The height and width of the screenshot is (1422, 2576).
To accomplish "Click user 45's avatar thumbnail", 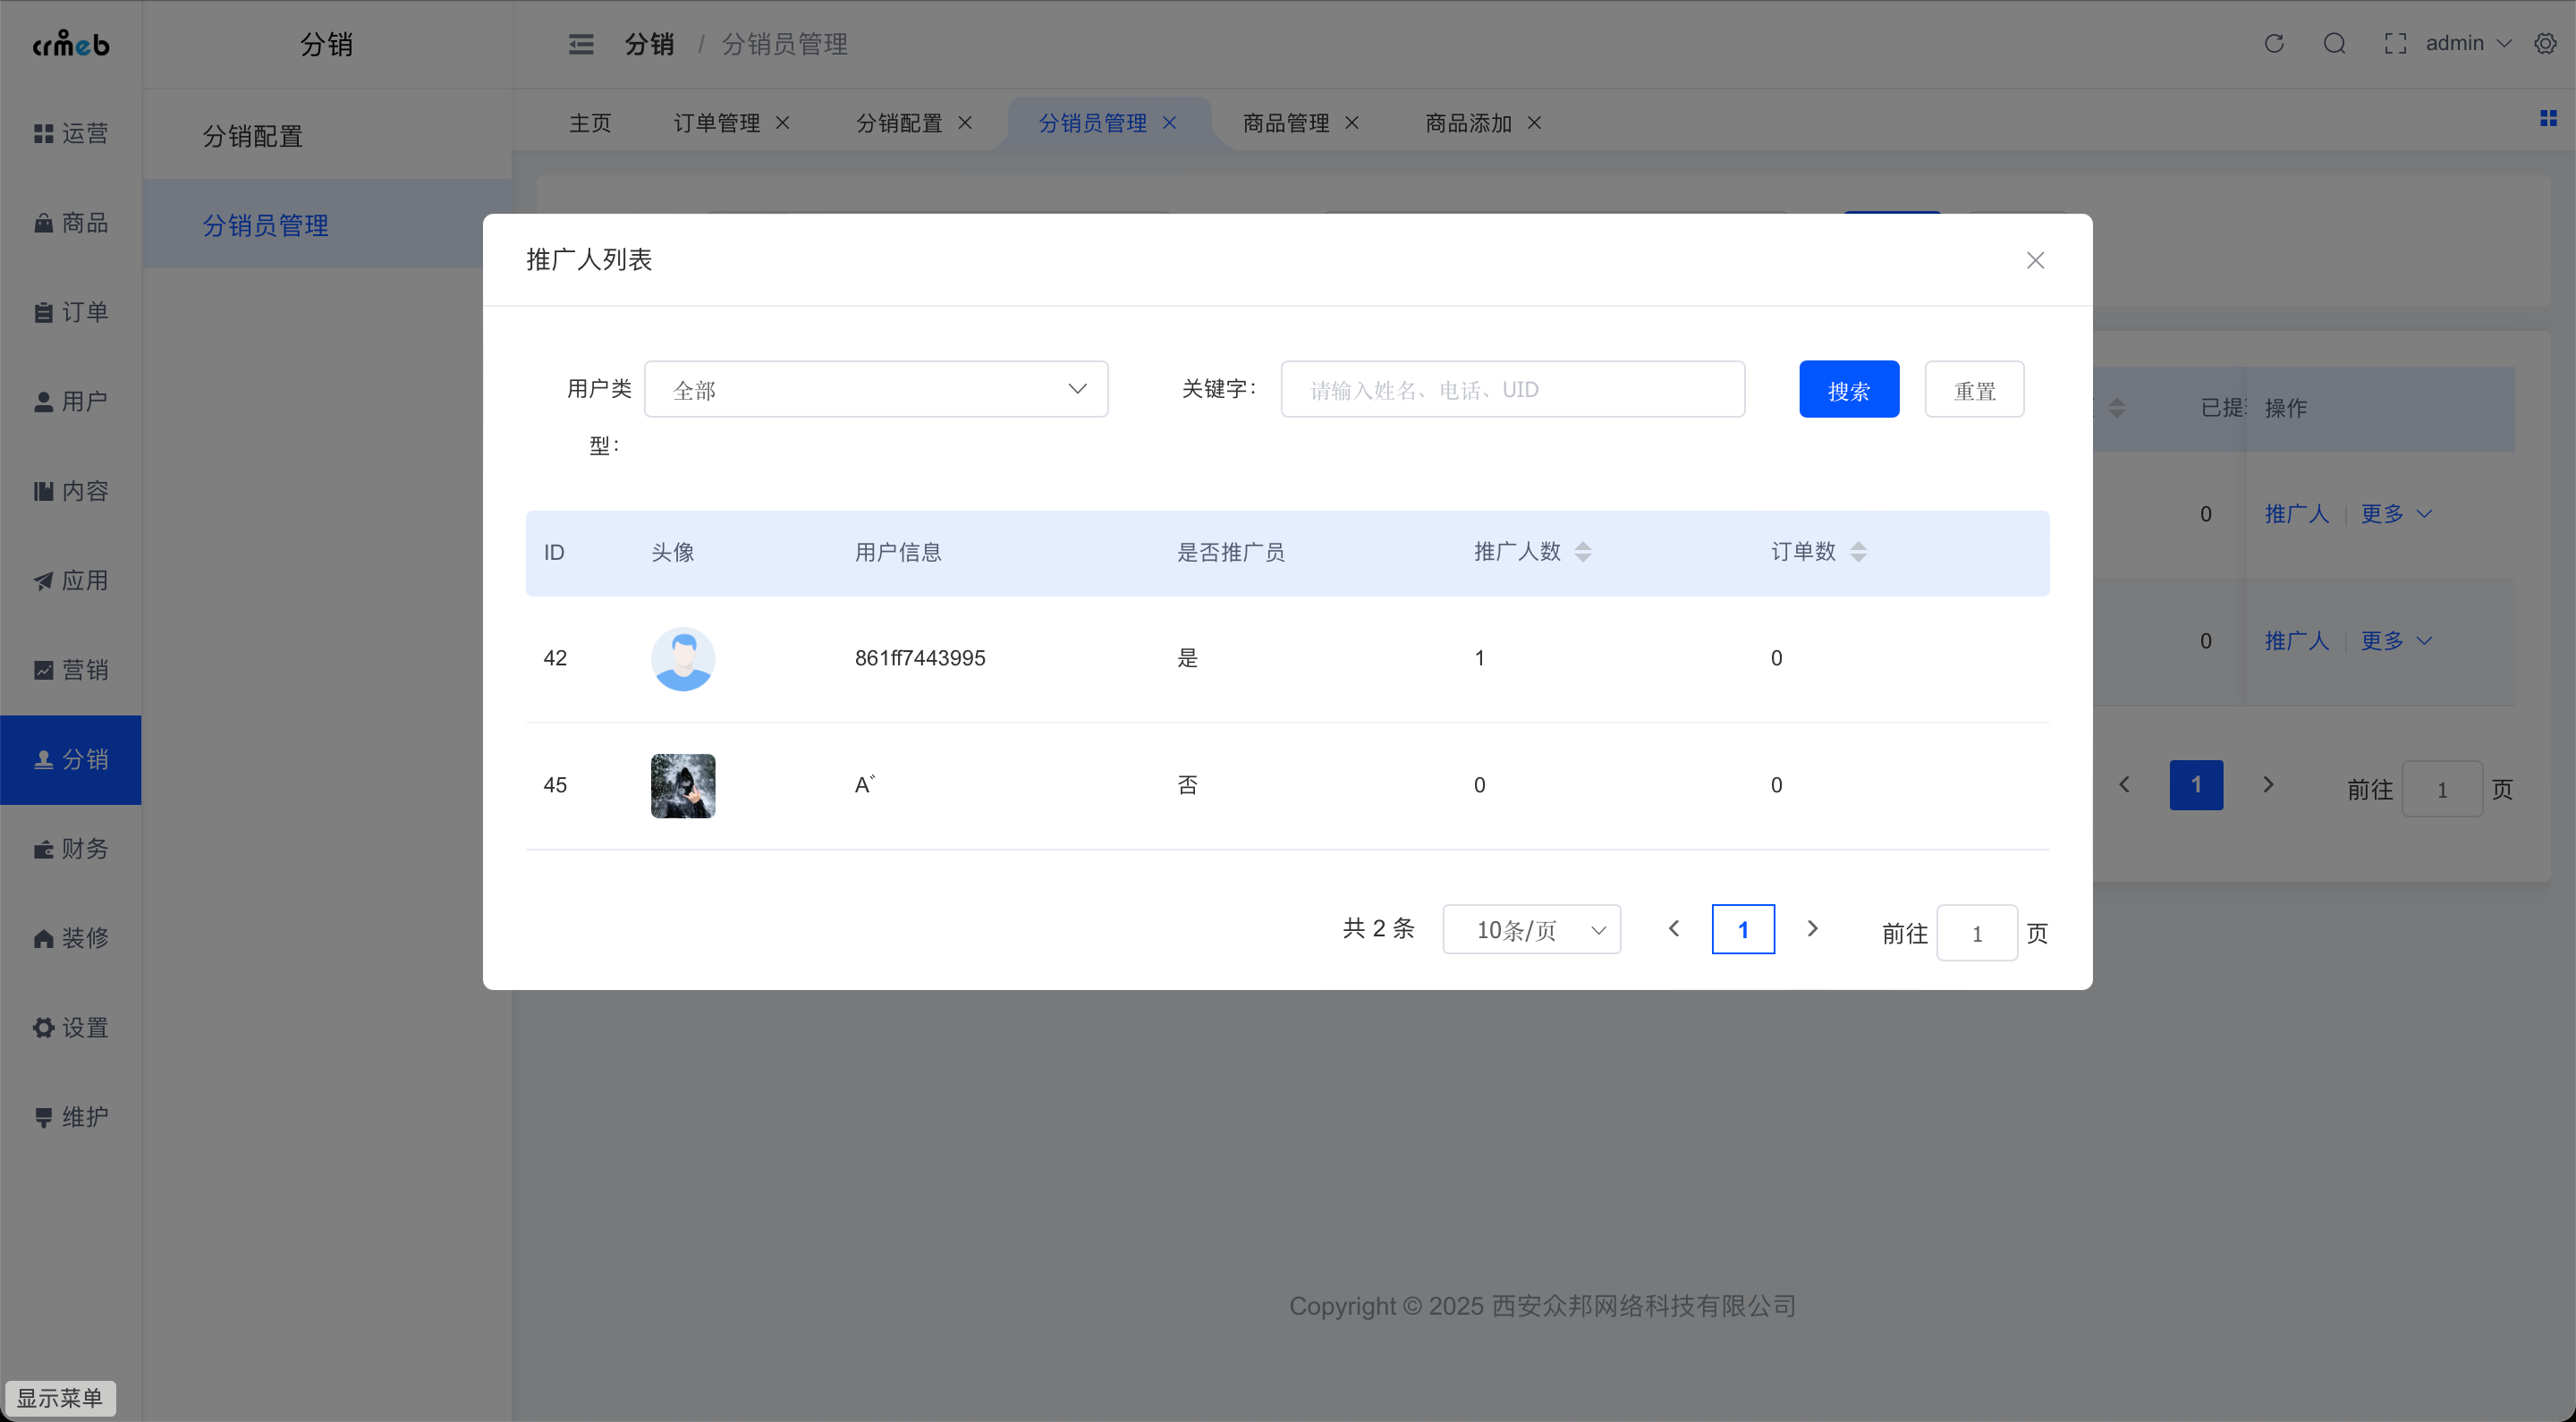I will 683,786.
